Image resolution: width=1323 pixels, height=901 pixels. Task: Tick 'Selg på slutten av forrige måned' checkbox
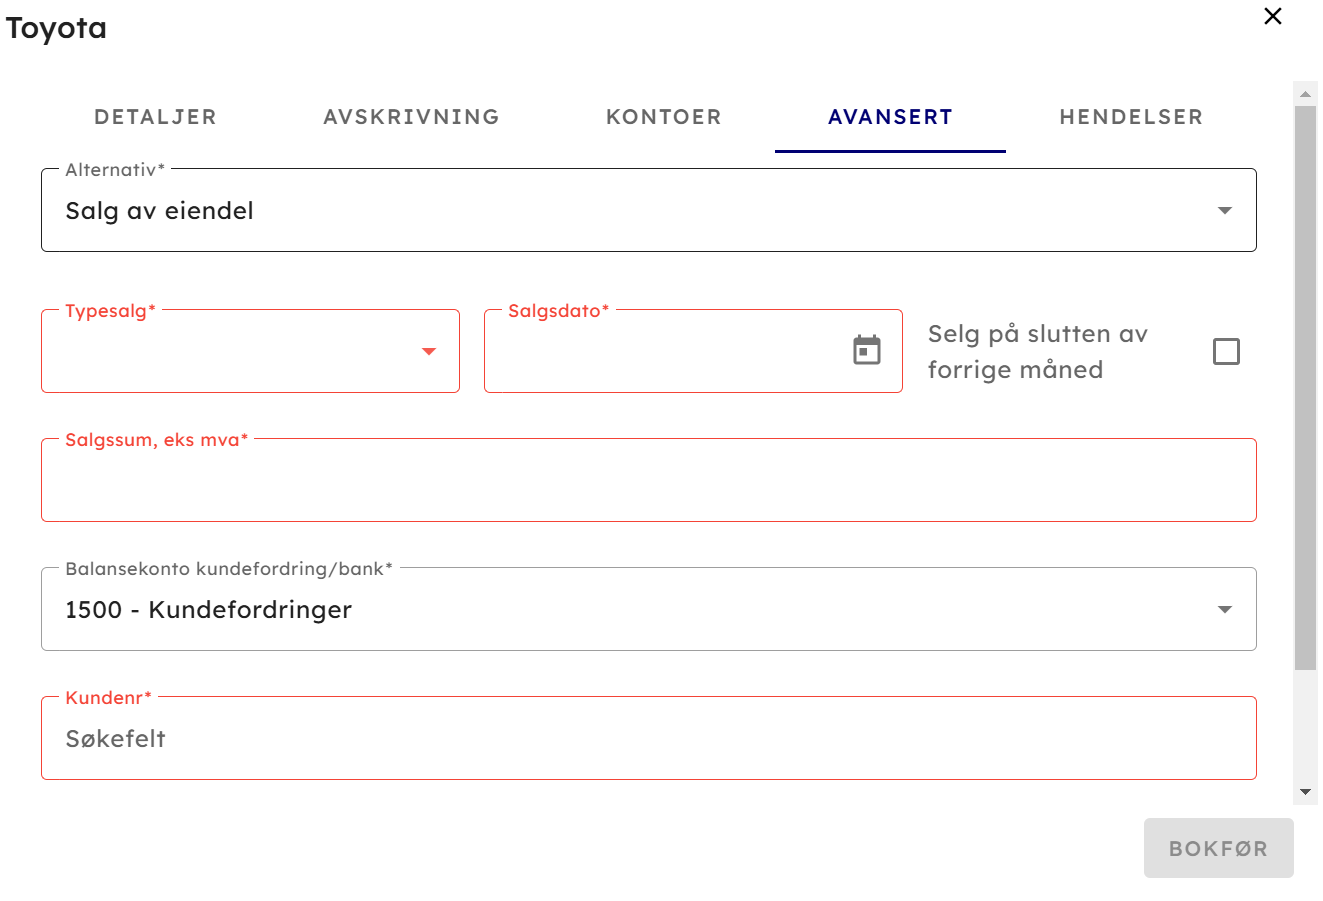[x=1226, y=352]
